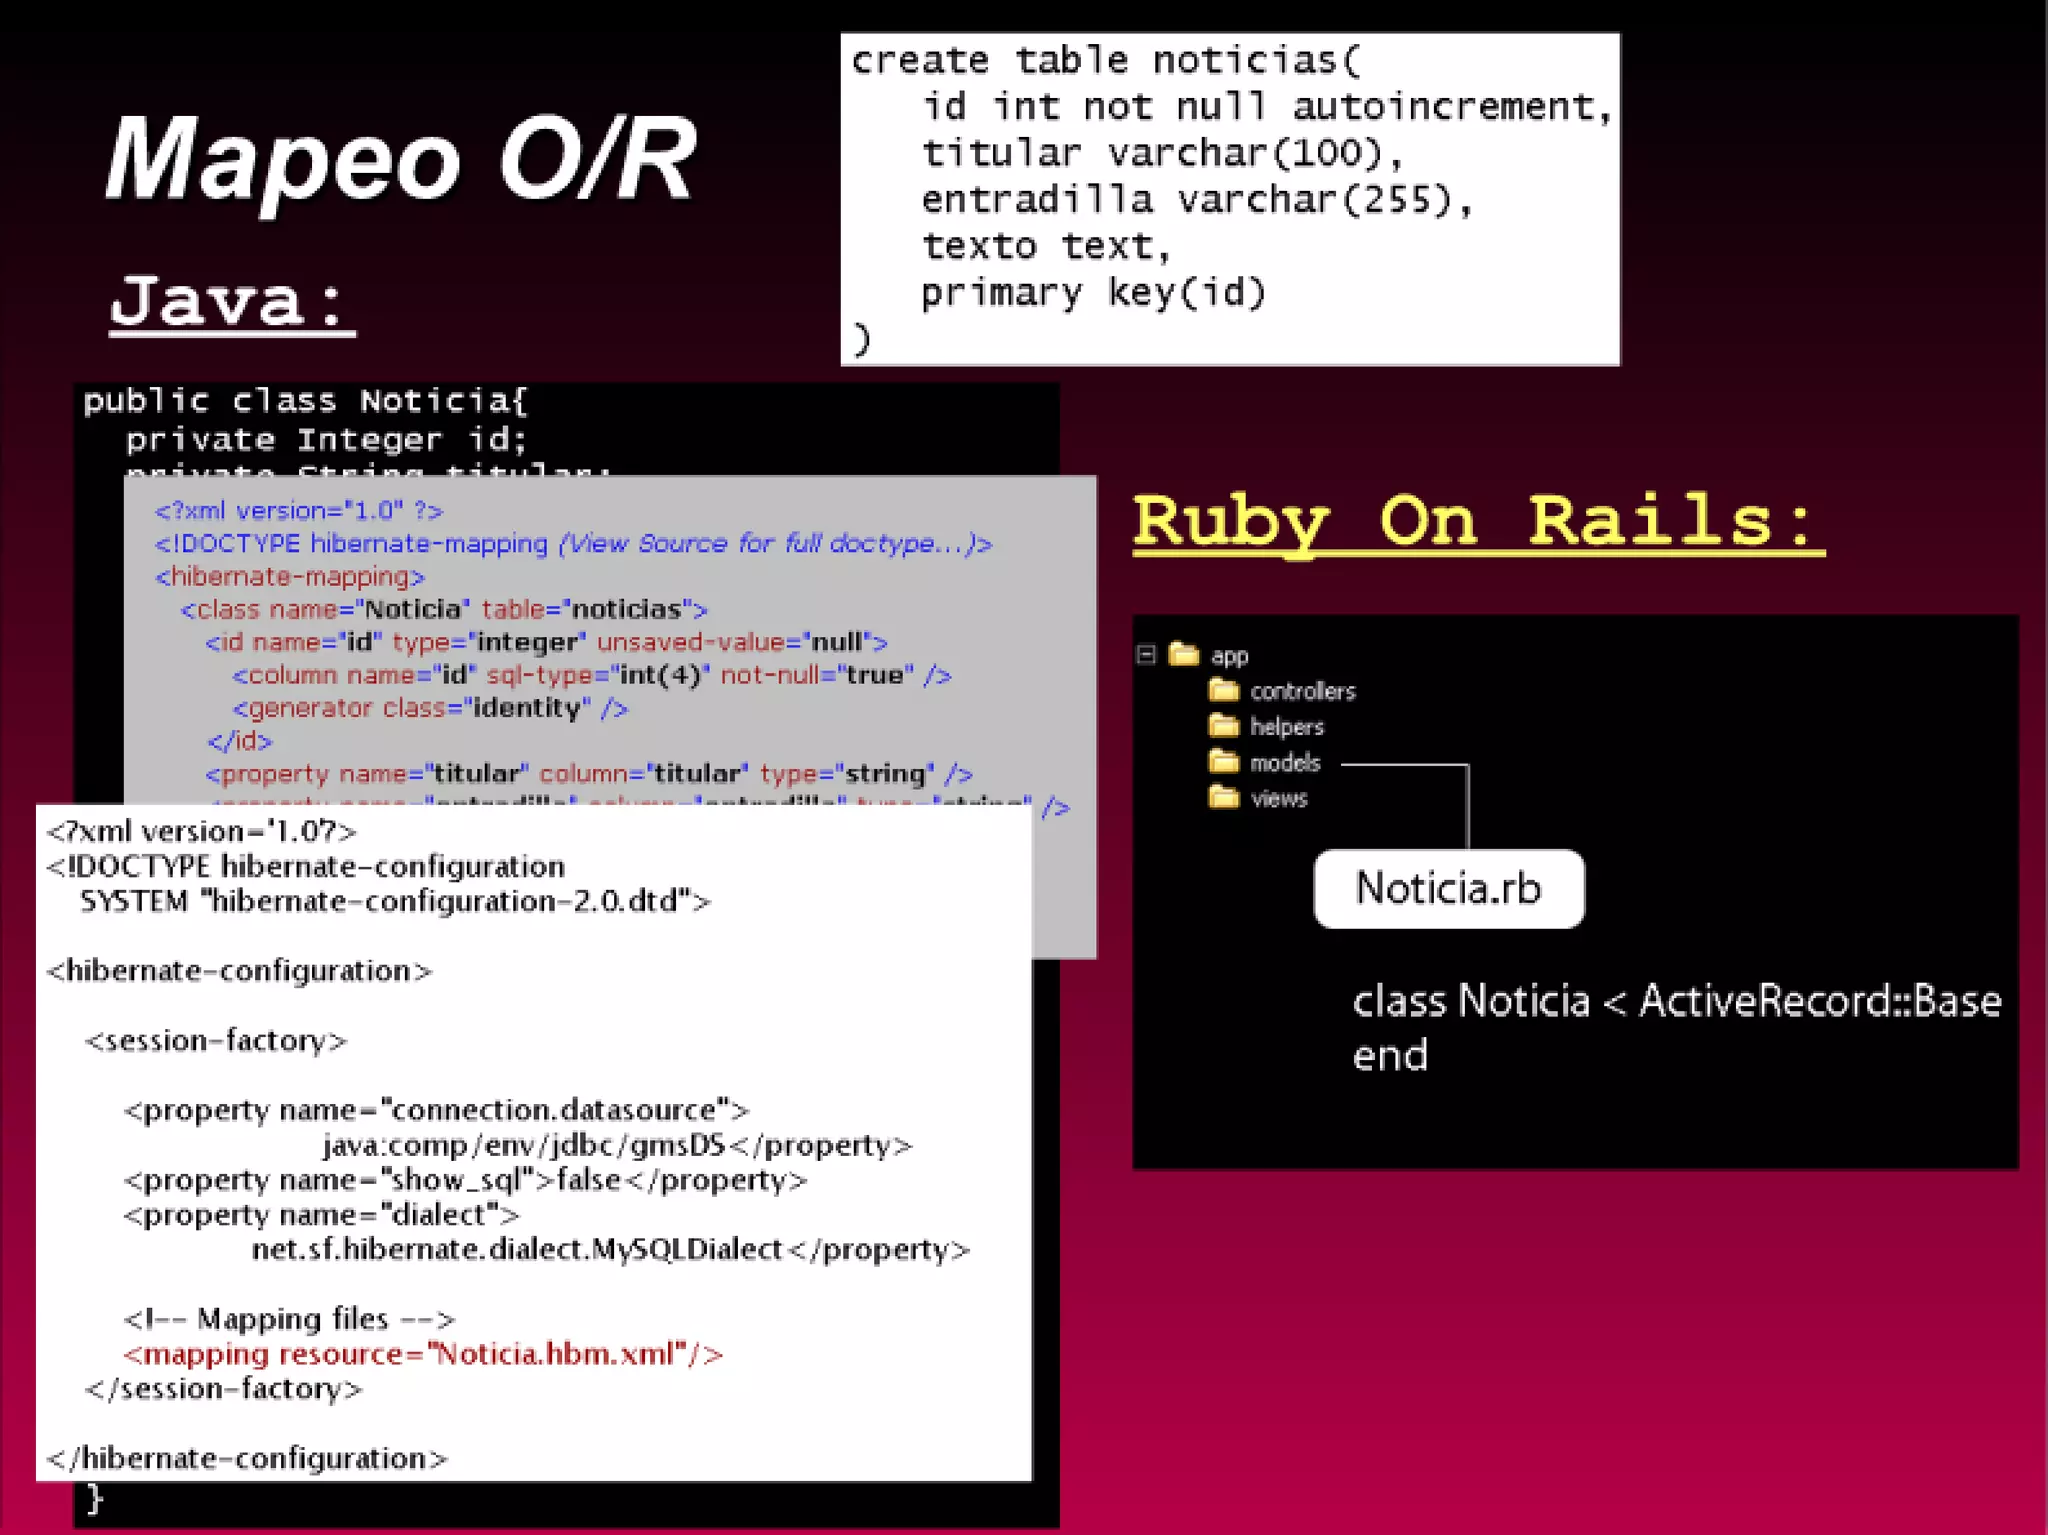Click the models folder icon
This screenshot has width=2048, height=1535.
coord(1224,762)
